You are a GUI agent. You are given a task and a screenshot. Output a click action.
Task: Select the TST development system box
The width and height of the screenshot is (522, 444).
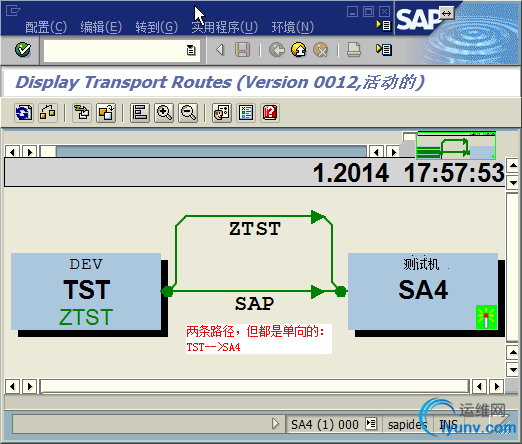pyautogui.click(x=86, y=292)
